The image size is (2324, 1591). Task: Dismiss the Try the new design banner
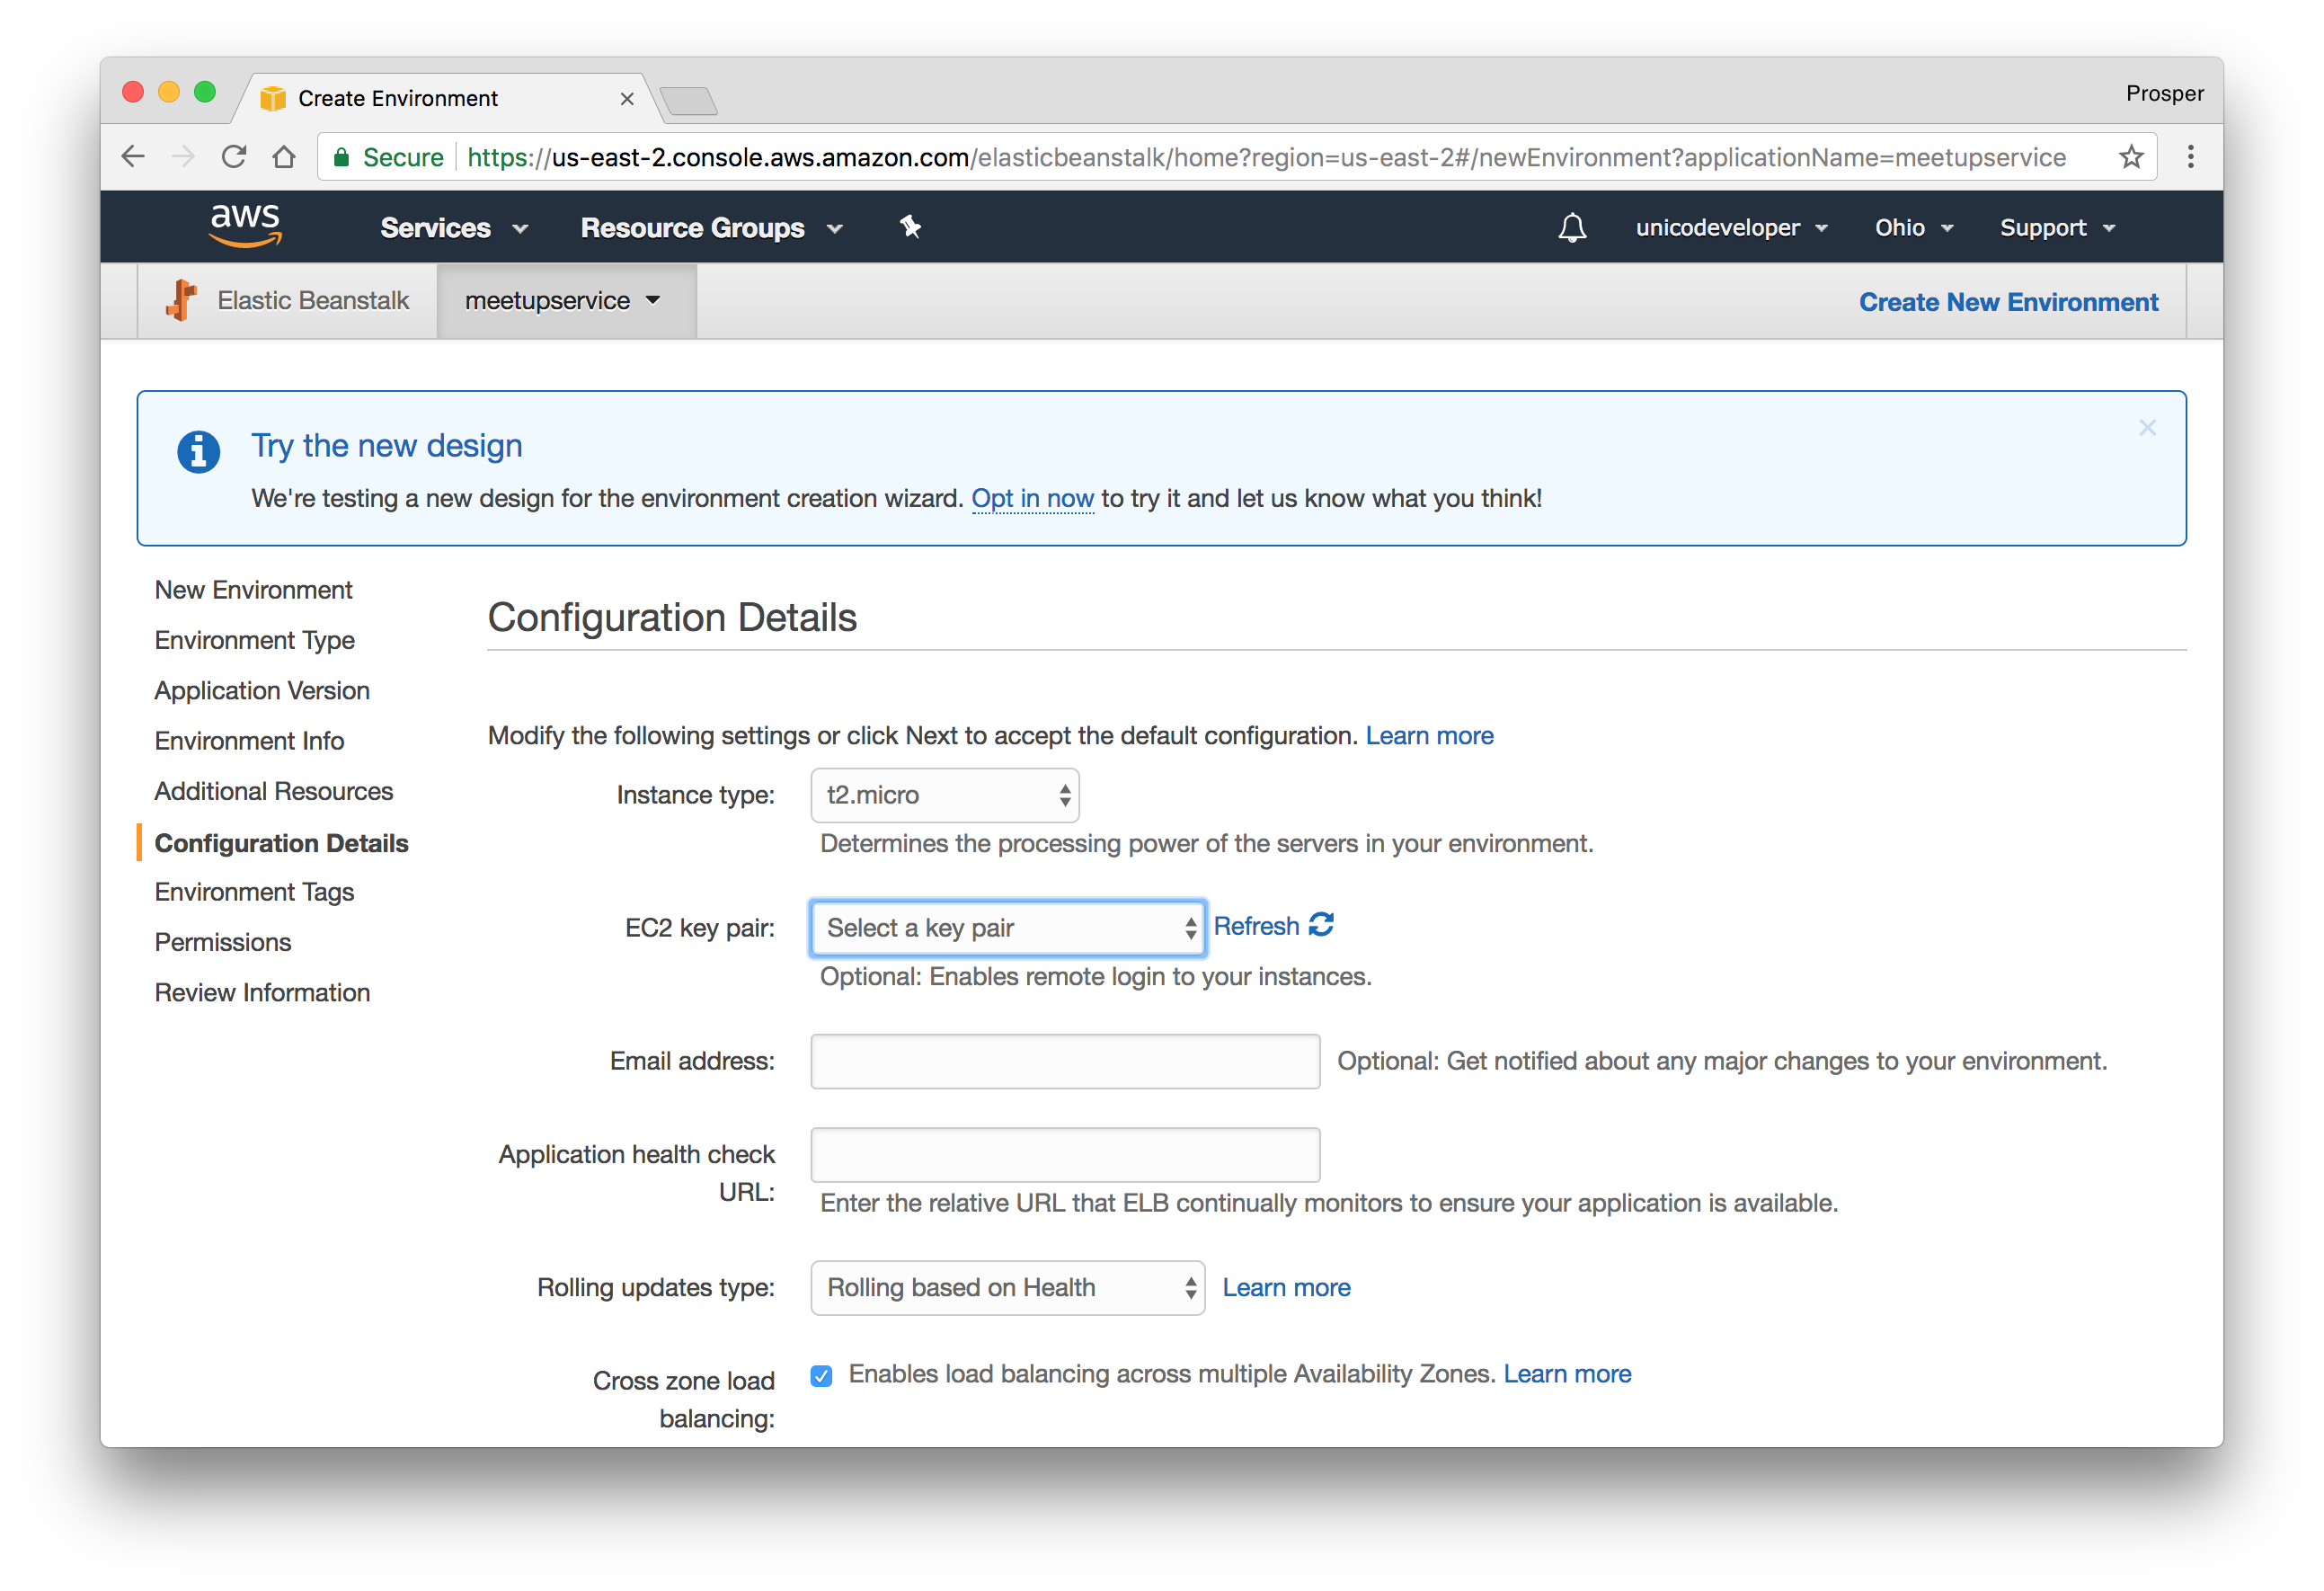coord(2147,428)
